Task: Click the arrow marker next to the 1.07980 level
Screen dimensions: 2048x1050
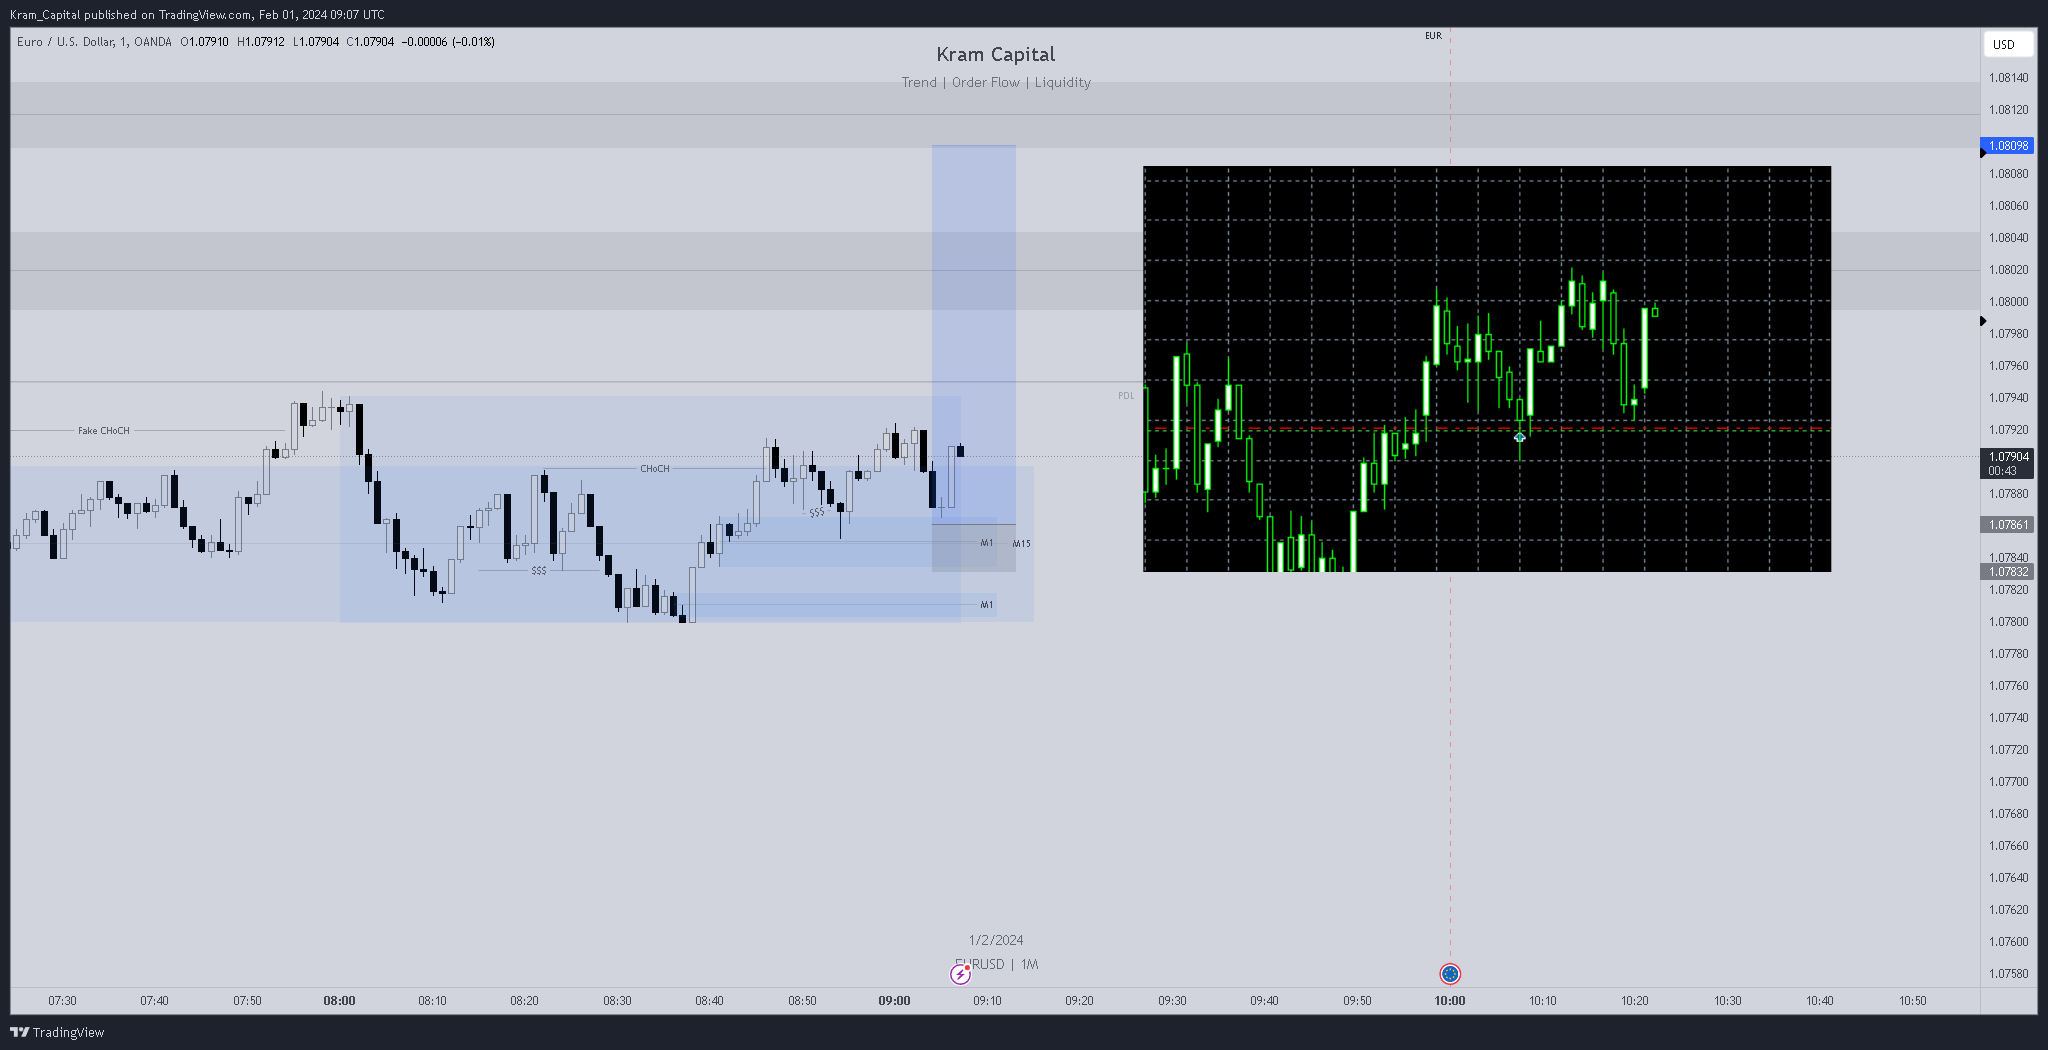Action: (x=1983, y=321)
